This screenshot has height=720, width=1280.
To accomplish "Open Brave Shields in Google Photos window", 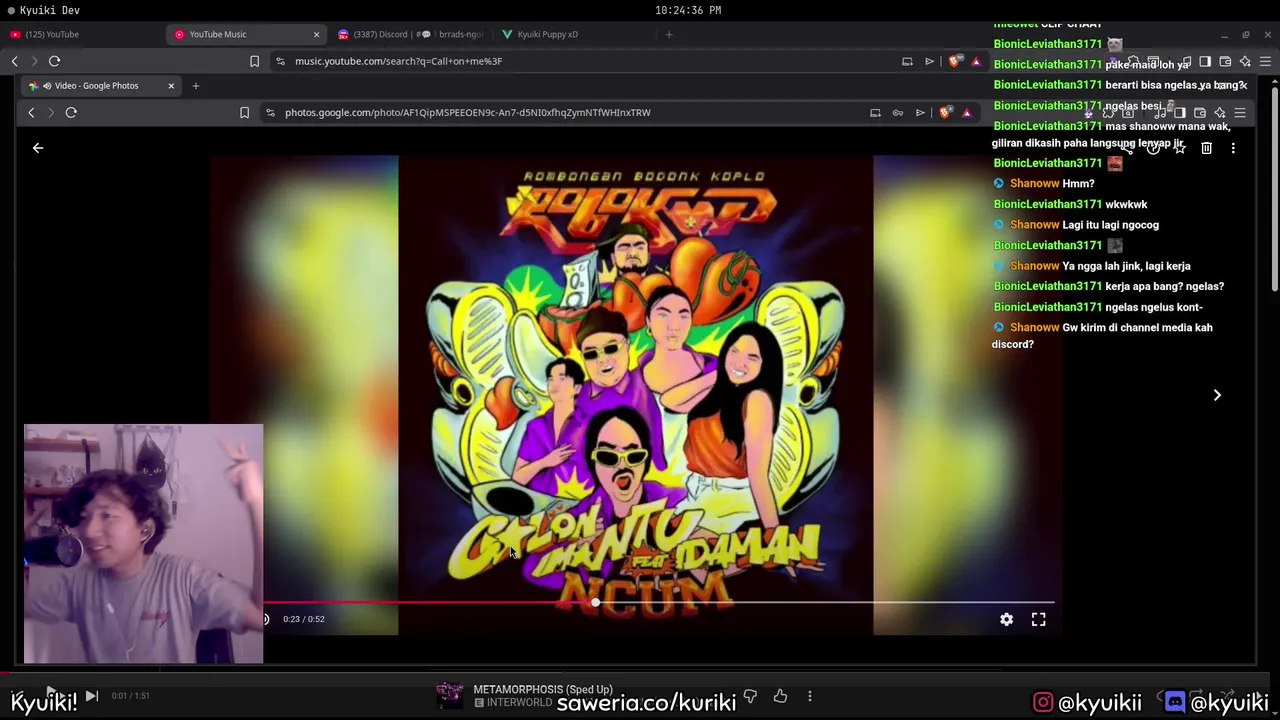I will (946, 112).
